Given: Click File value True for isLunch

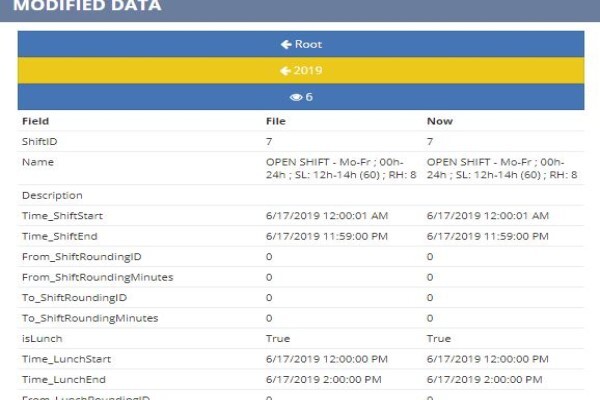Looking at the screenshot, I should [278, 339].
